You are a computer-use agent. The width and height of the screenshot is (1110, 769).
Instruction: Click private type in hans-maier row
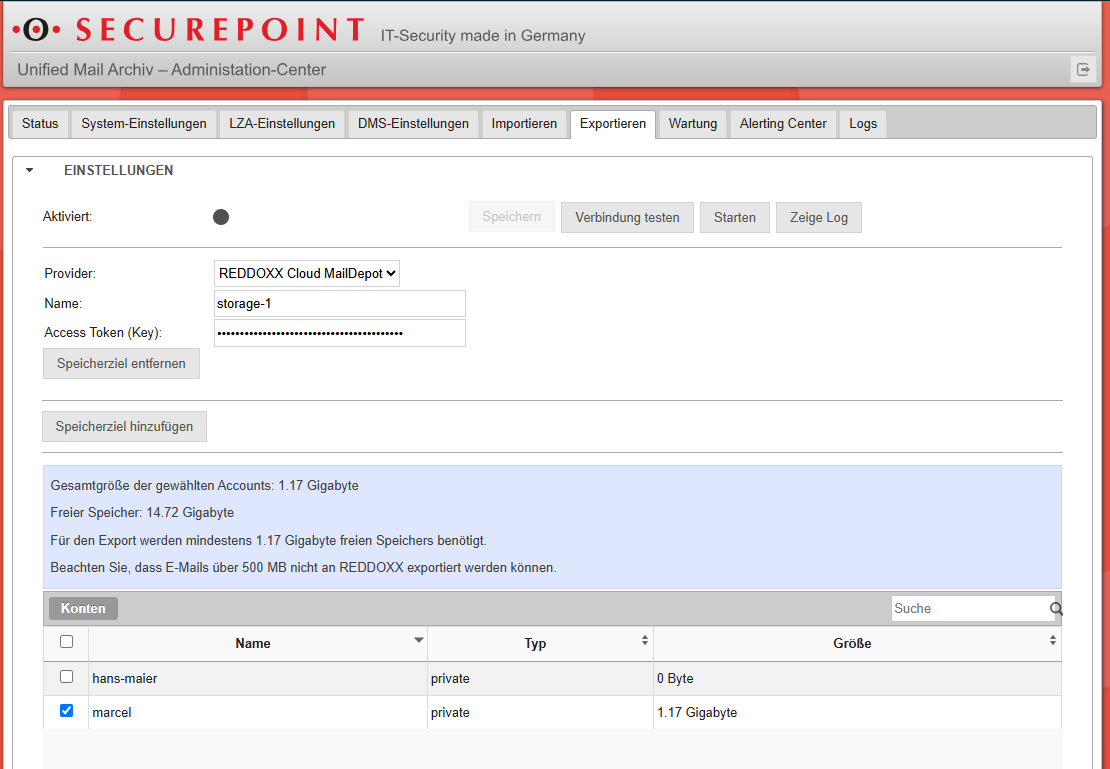[541, 678]
